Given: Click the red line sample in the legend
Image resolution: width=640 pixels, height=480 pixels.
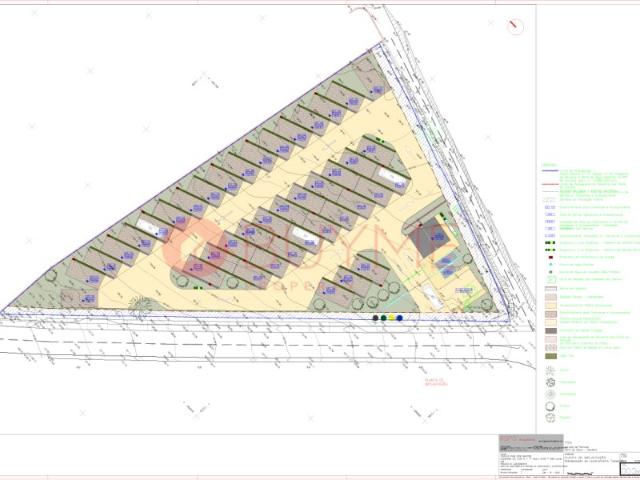Looking at the screenshot, I should pyautogui.click(x=550, y=184).
